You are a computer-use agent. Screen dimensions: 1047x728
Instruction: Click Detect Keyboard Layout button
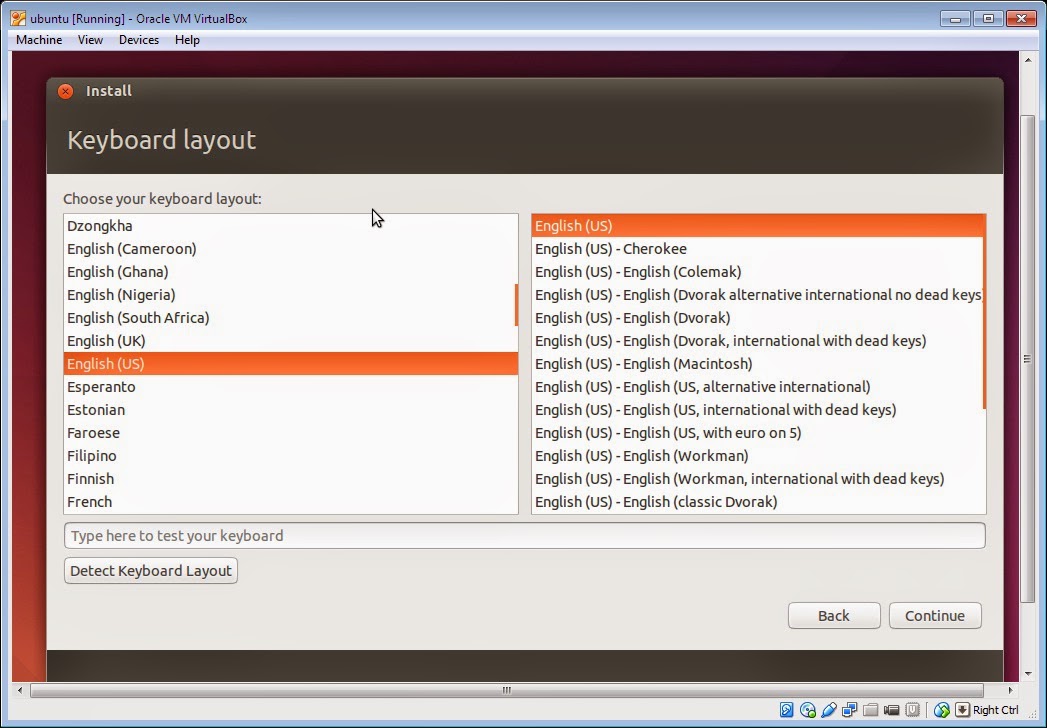pos(151,571)
